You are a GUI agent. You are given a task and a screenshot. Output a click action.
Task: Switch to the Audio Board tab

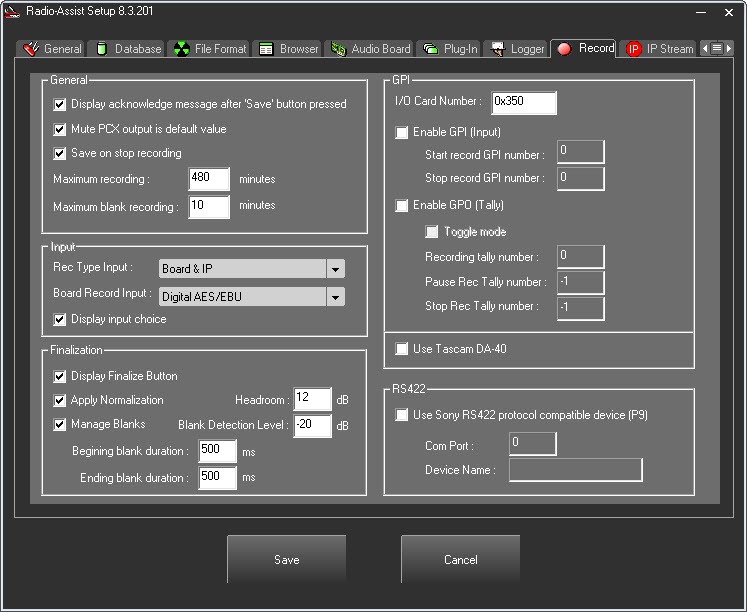point(370,48)
